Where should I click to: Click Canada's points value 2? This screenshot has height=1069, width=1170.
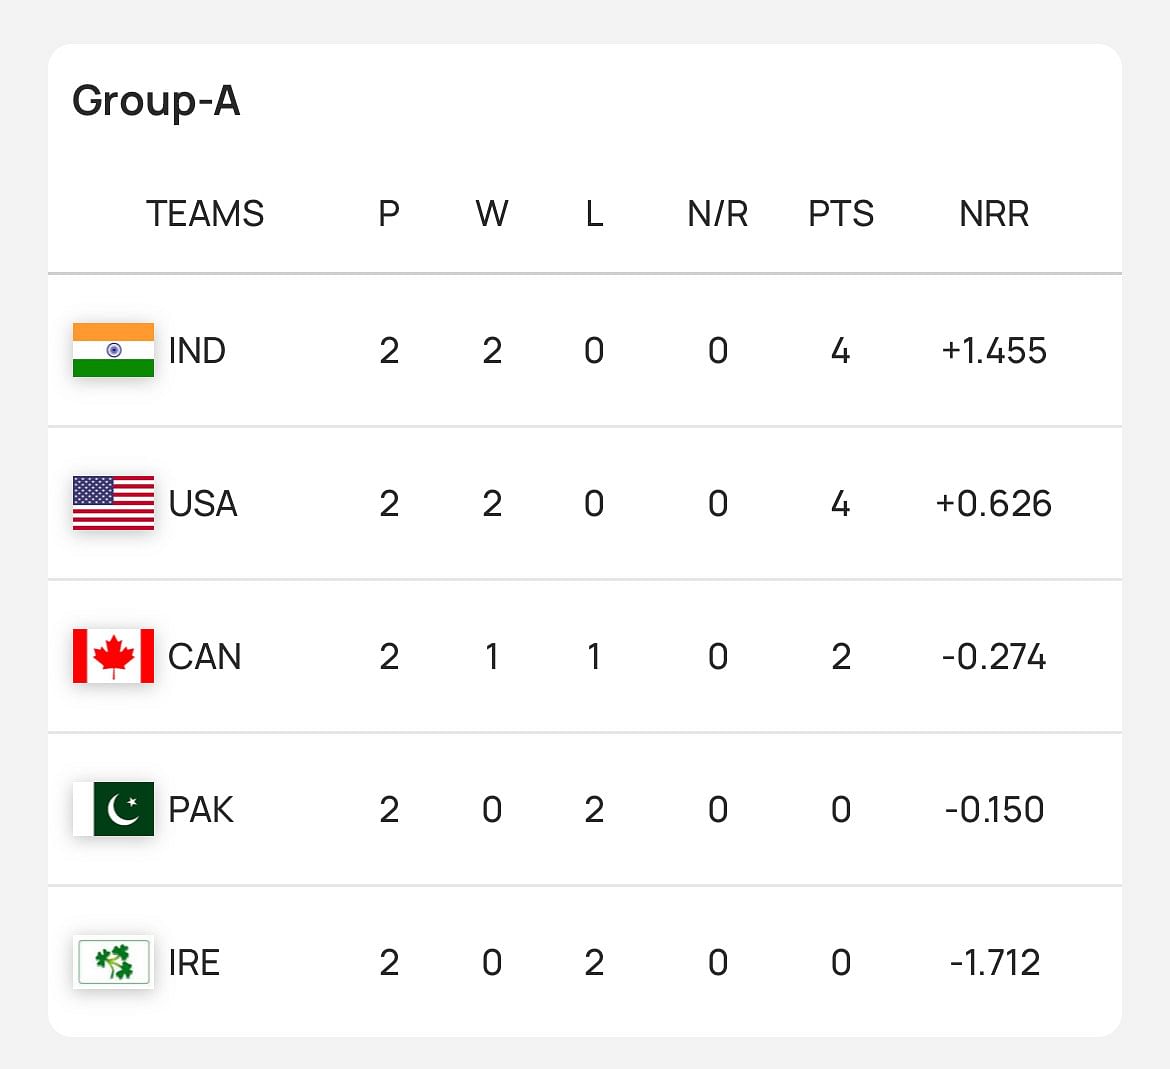point(840,657)
